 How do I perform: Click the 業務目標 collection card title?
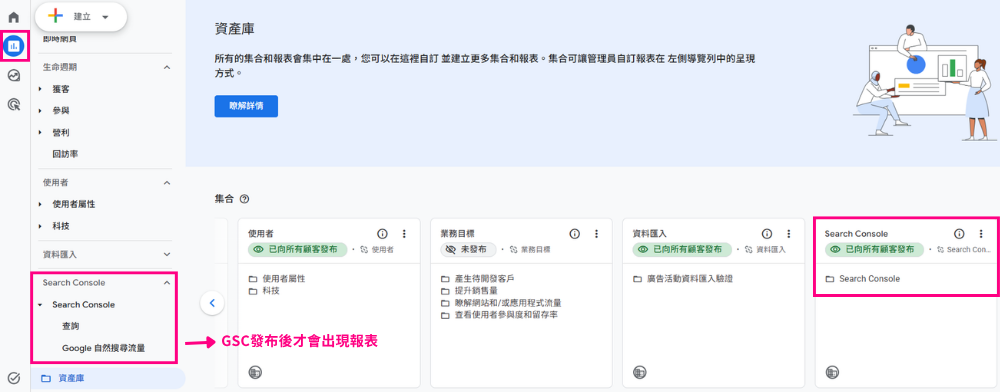pyautogui.click(x=457, y=234)
